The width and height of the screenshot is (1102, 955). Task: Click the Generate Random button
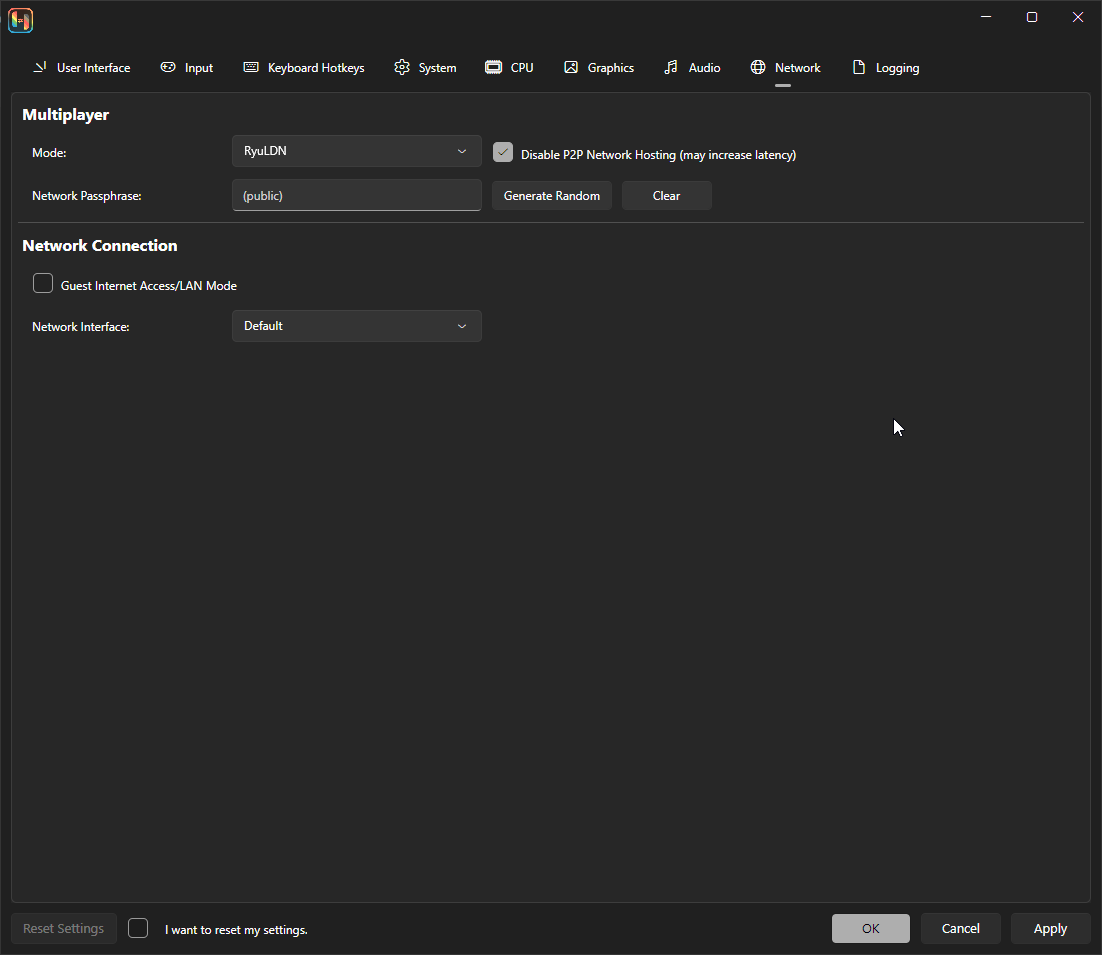(552, 195)
